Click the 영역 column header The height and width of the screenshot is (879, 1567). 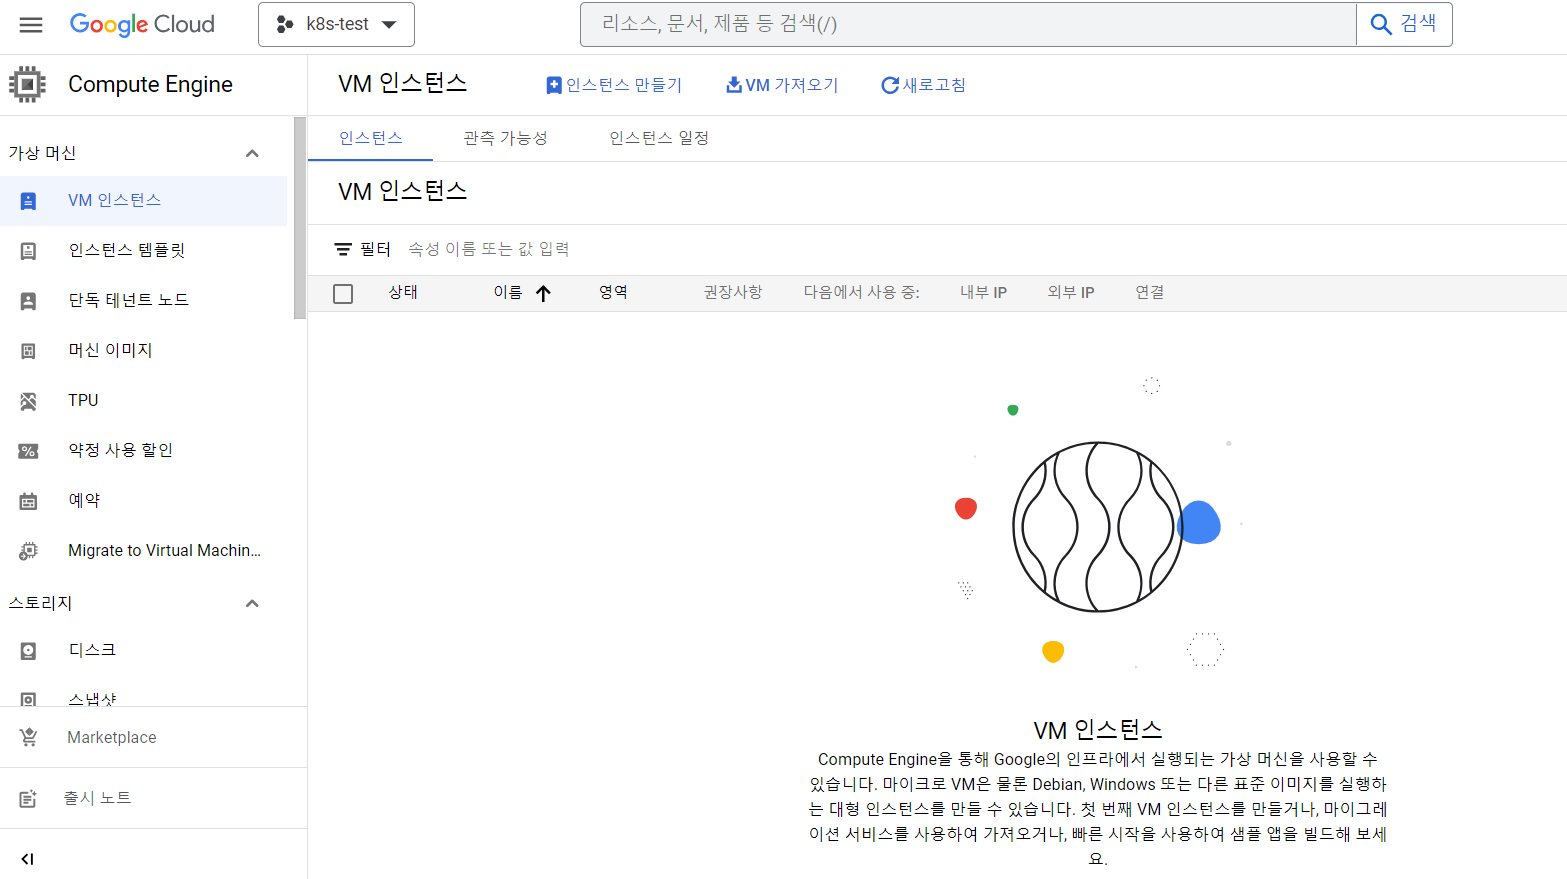click(x=613, y=293)
